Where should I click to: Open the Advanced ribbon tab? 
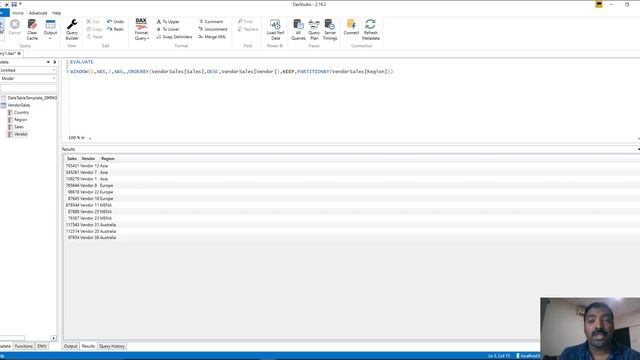point(38,13)
